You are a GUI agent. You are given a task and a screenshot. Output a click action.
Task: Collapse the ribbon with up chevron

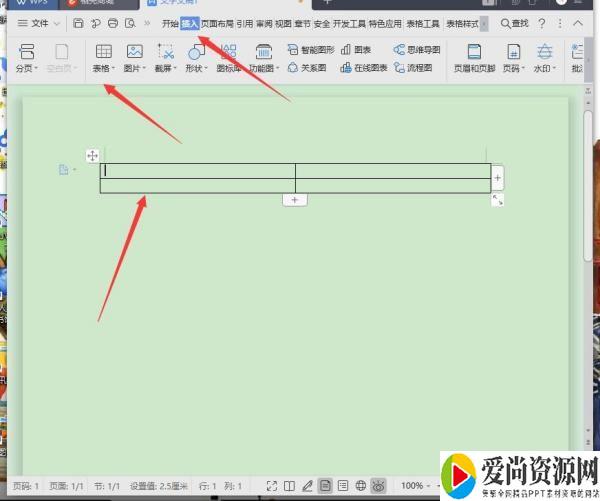(578, 23)
